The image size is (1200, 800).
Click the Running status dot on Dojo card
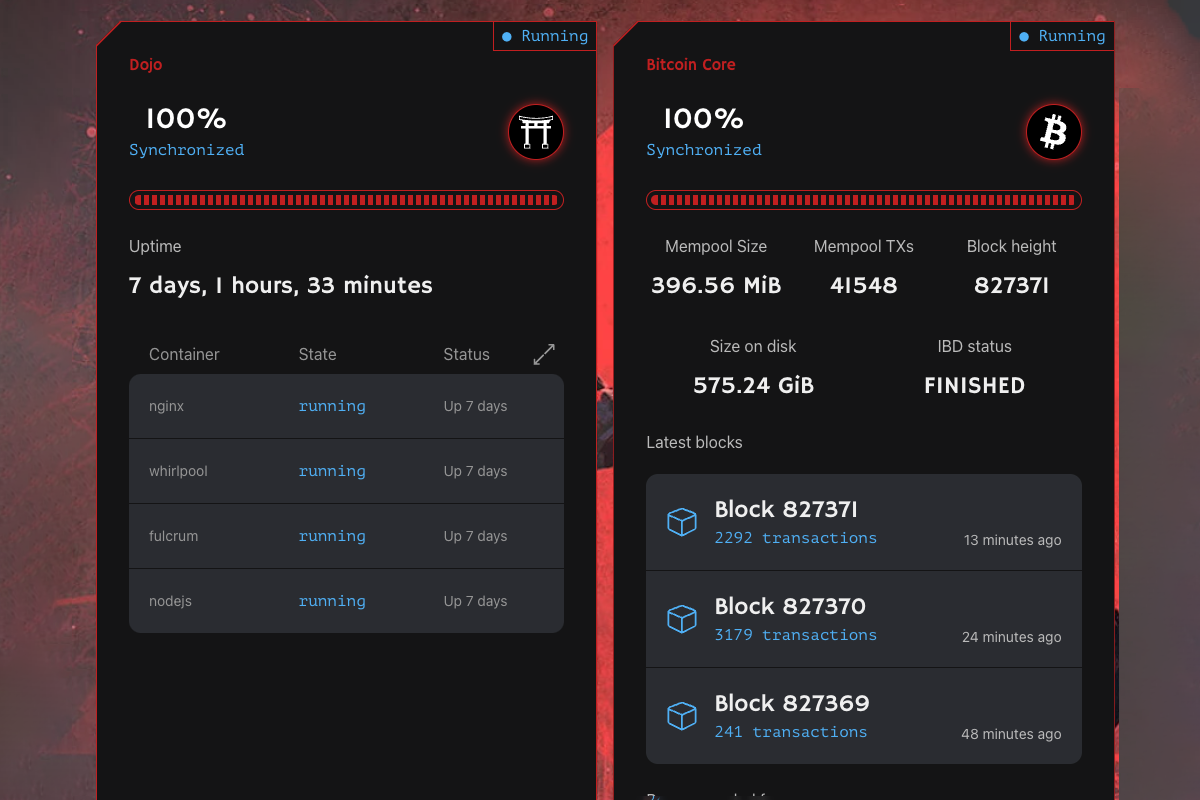507,37
